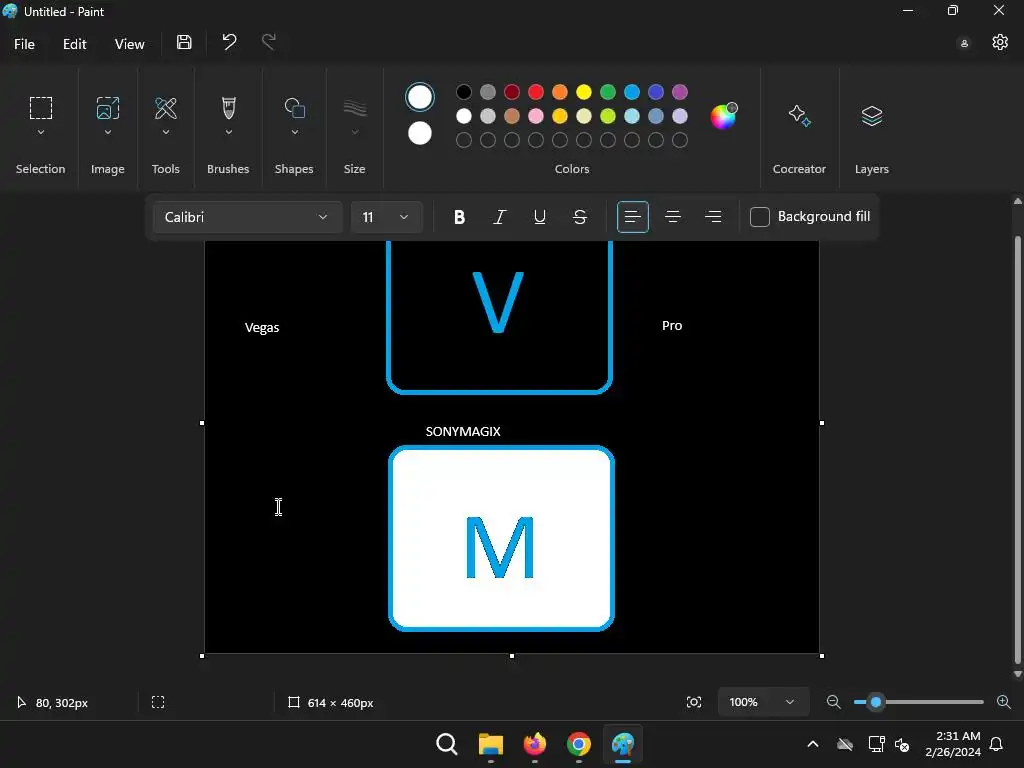1024x768 pixels.
Task: Click the zoom slider handle
Action: pyautogui.click(x=876, y=702)
